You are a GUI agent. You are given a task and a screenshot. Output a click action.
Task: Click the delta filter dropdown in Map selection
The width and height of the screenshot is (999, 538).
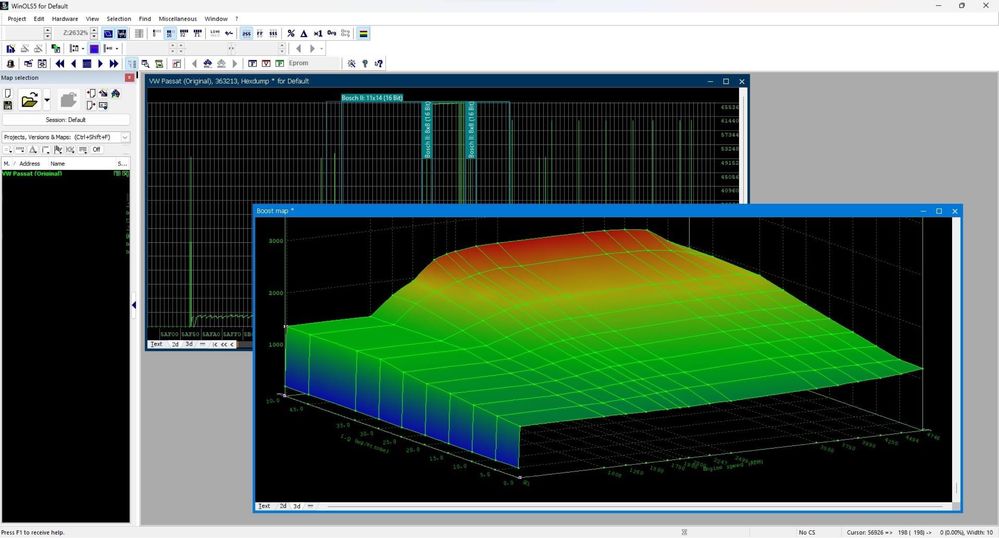pyautogui.click(x=33, y=150)
